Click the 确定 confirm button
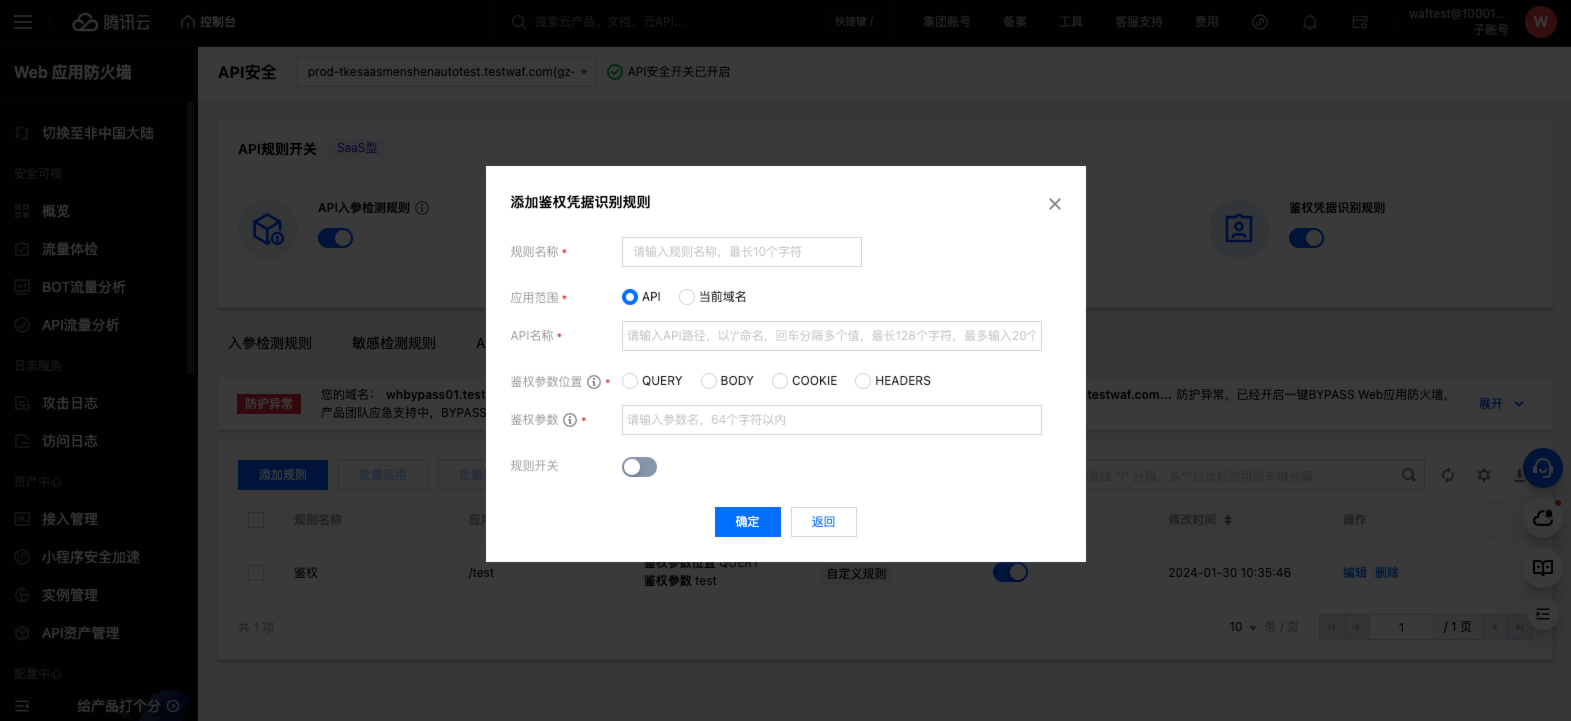 pos(747,522)
